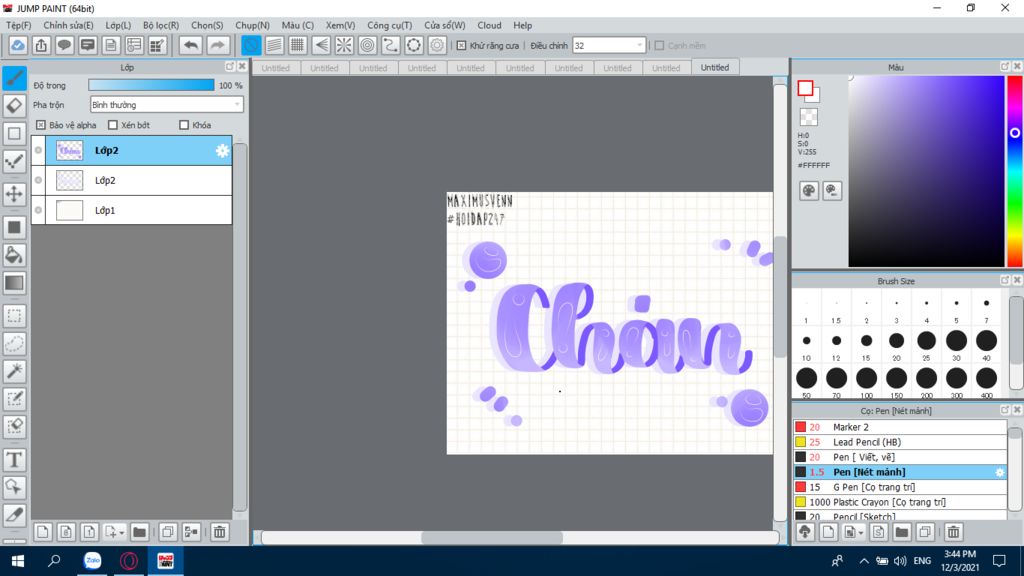Viewport: 1024px width, 576px height.
Task: Select the Eraser tool
Action: tap(14, 106)
